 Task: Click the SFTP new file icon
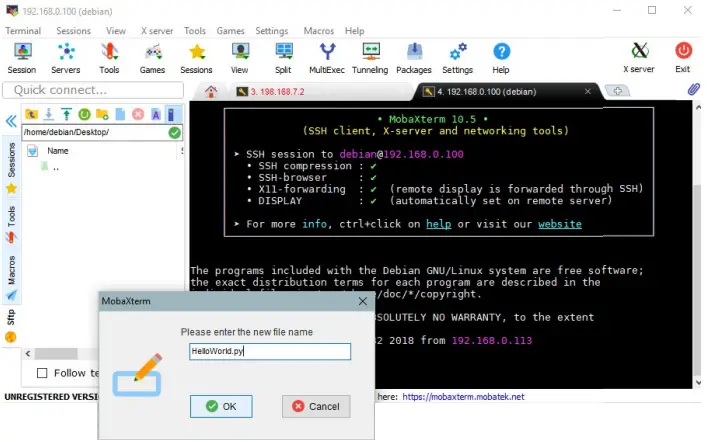coord(120,114)
